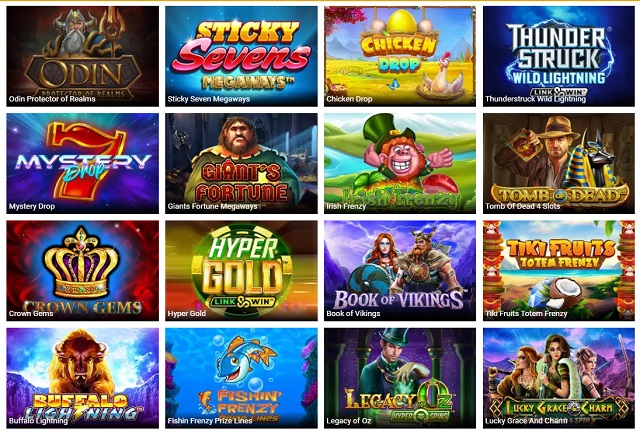Open the Legacy of Oz slot

400,378
